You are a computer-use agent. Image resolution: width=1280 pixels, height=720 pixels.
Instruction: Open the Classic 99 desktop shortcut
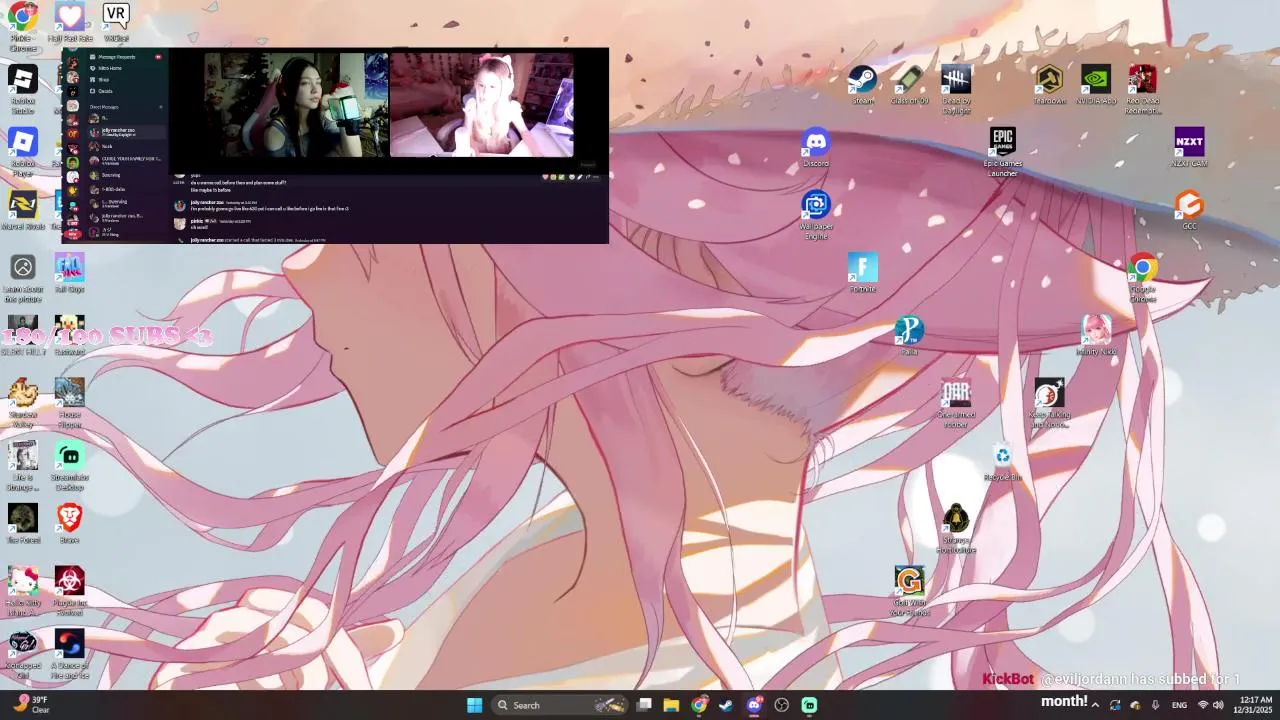coord(909,85)
